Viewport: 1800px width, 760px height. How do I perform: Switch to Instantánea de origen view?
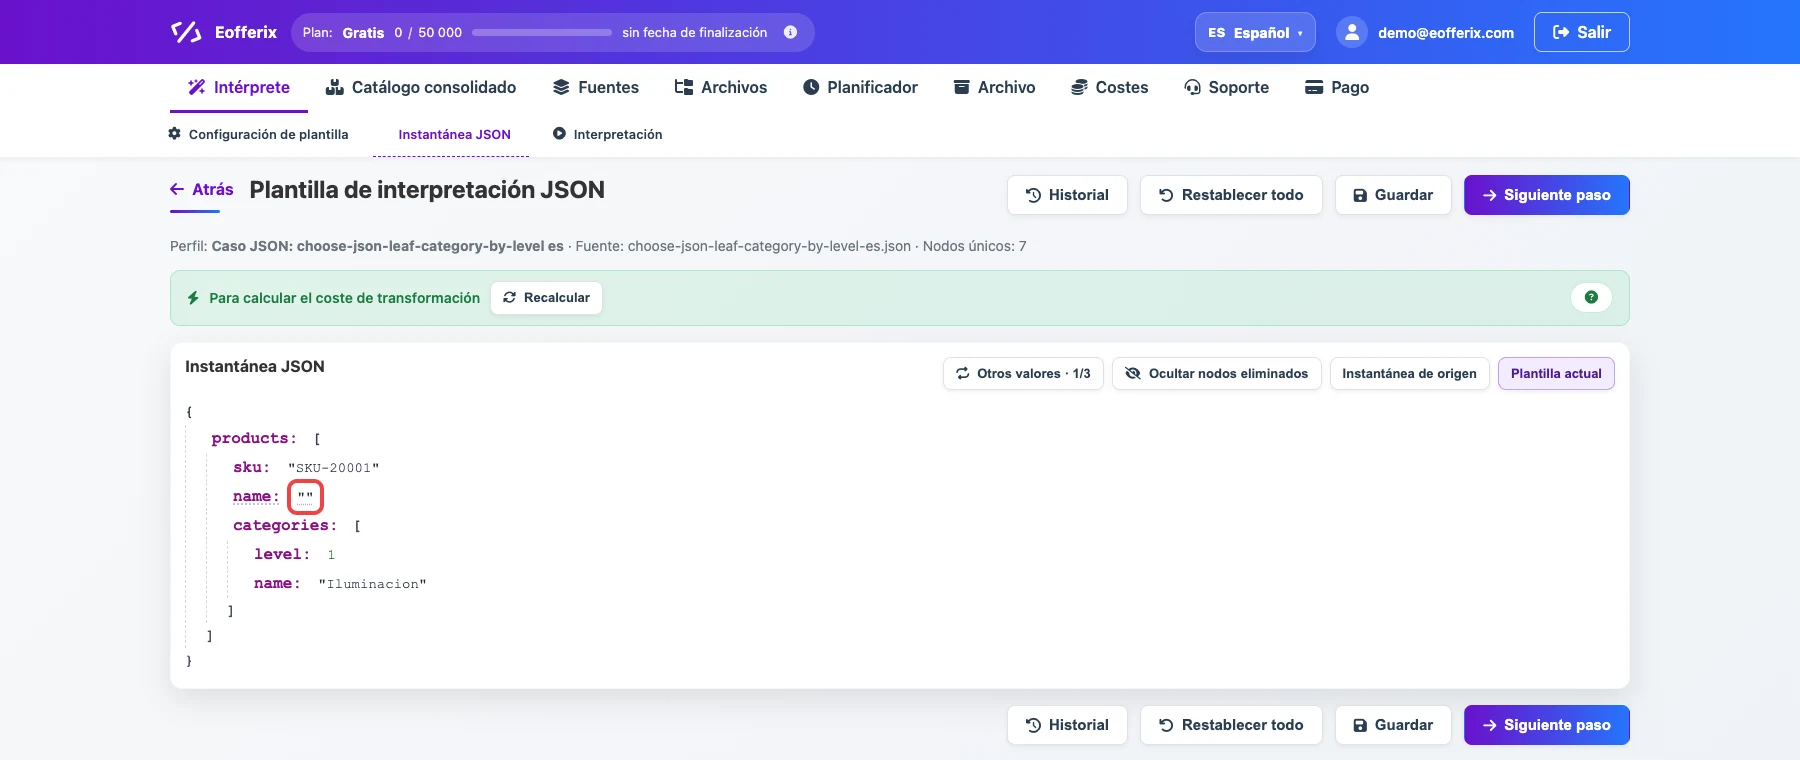[1409, 373]
